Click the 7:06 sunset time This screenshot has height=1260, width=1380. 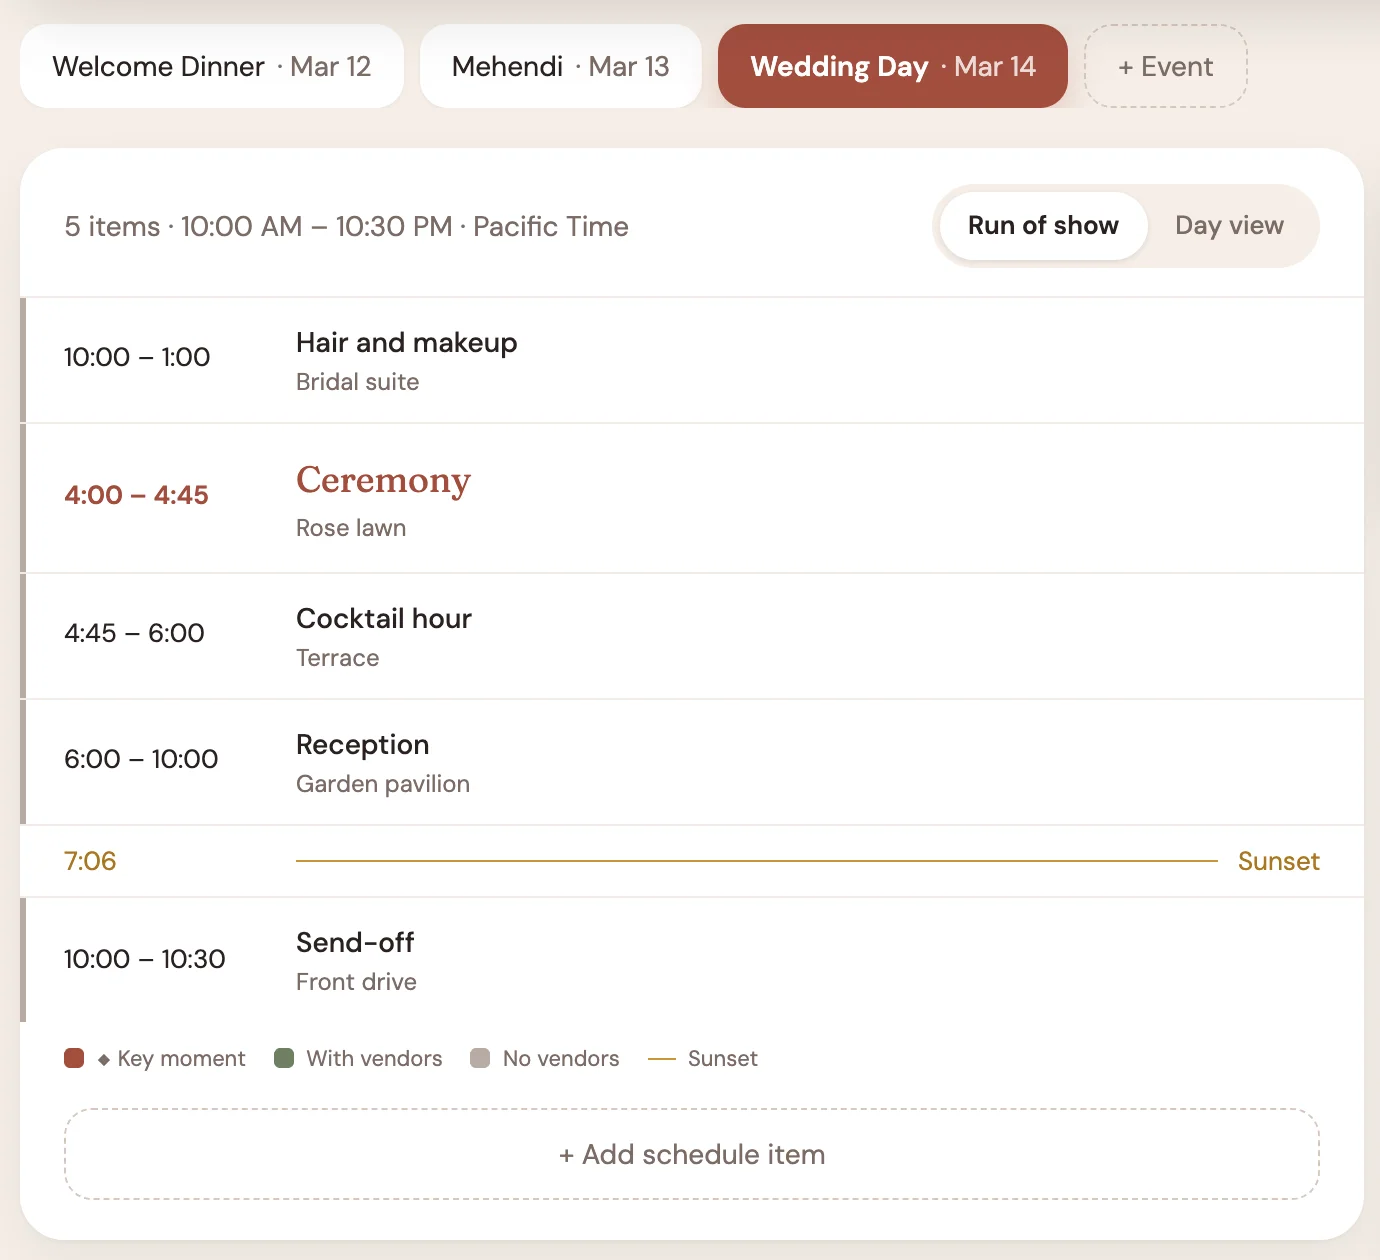(x=90, y=861)
